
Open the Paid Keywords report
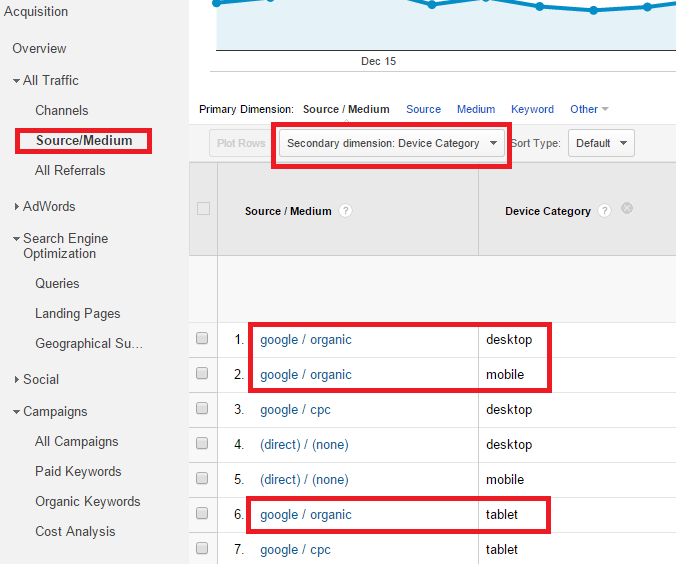tap(78, 471)
